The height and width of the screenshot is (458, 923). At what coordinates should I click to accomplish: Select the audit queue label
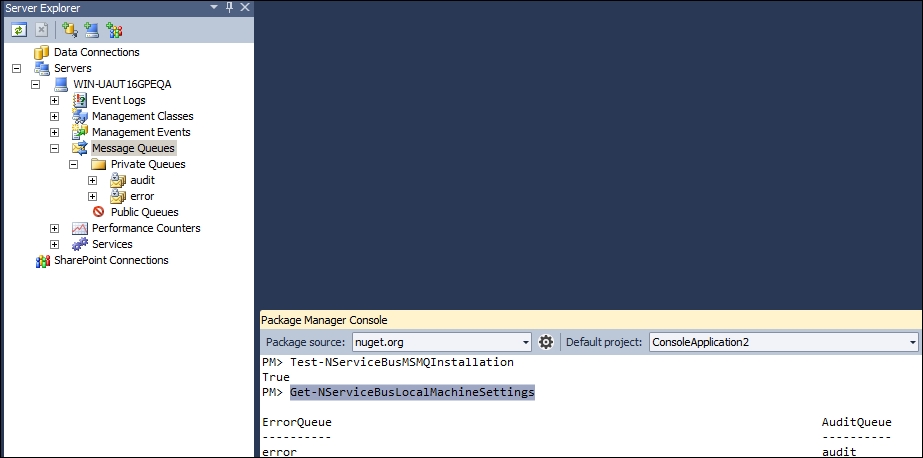(142, 180)
